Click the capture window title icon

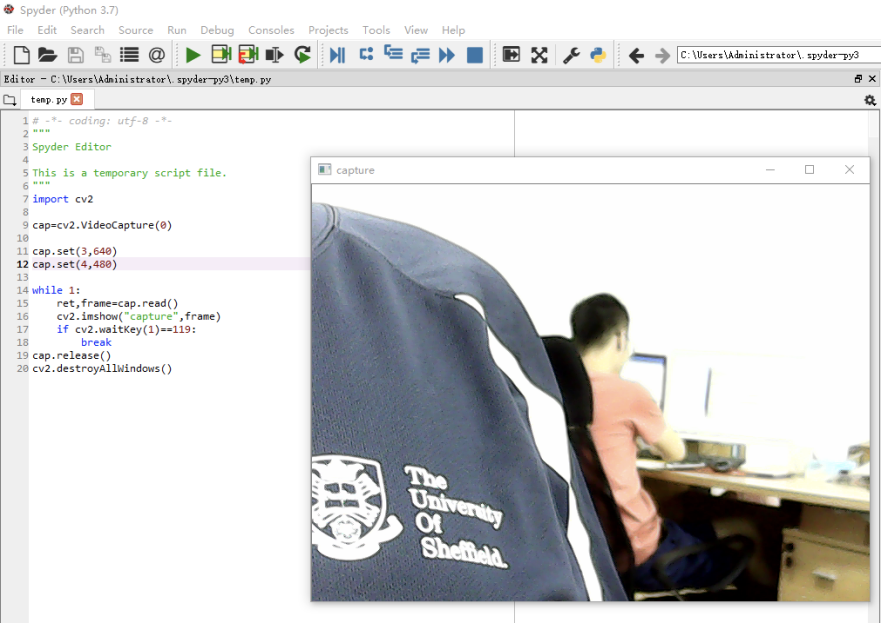pos(325,170)
